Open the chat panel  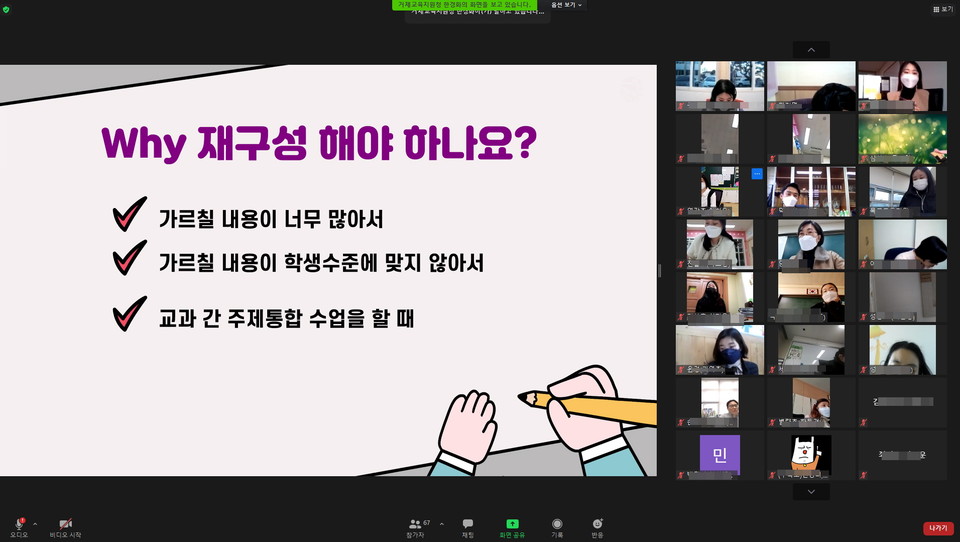pyautogui.click(x=467, y=524)
